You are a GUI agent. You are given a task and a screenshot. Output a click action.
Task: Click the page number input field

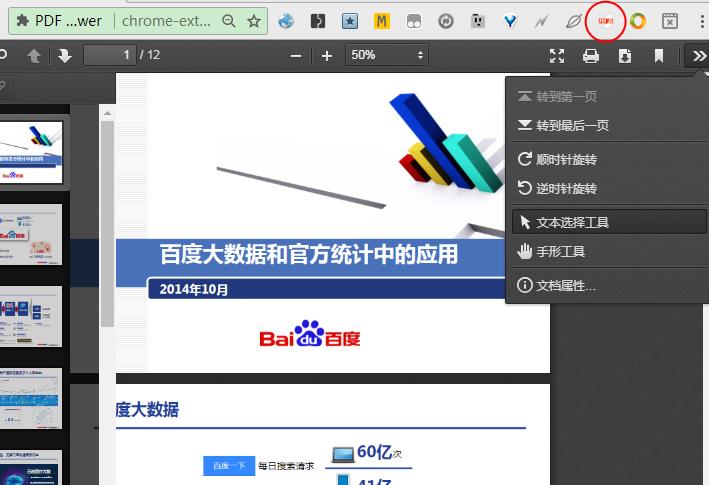click(x=110, y=55)
